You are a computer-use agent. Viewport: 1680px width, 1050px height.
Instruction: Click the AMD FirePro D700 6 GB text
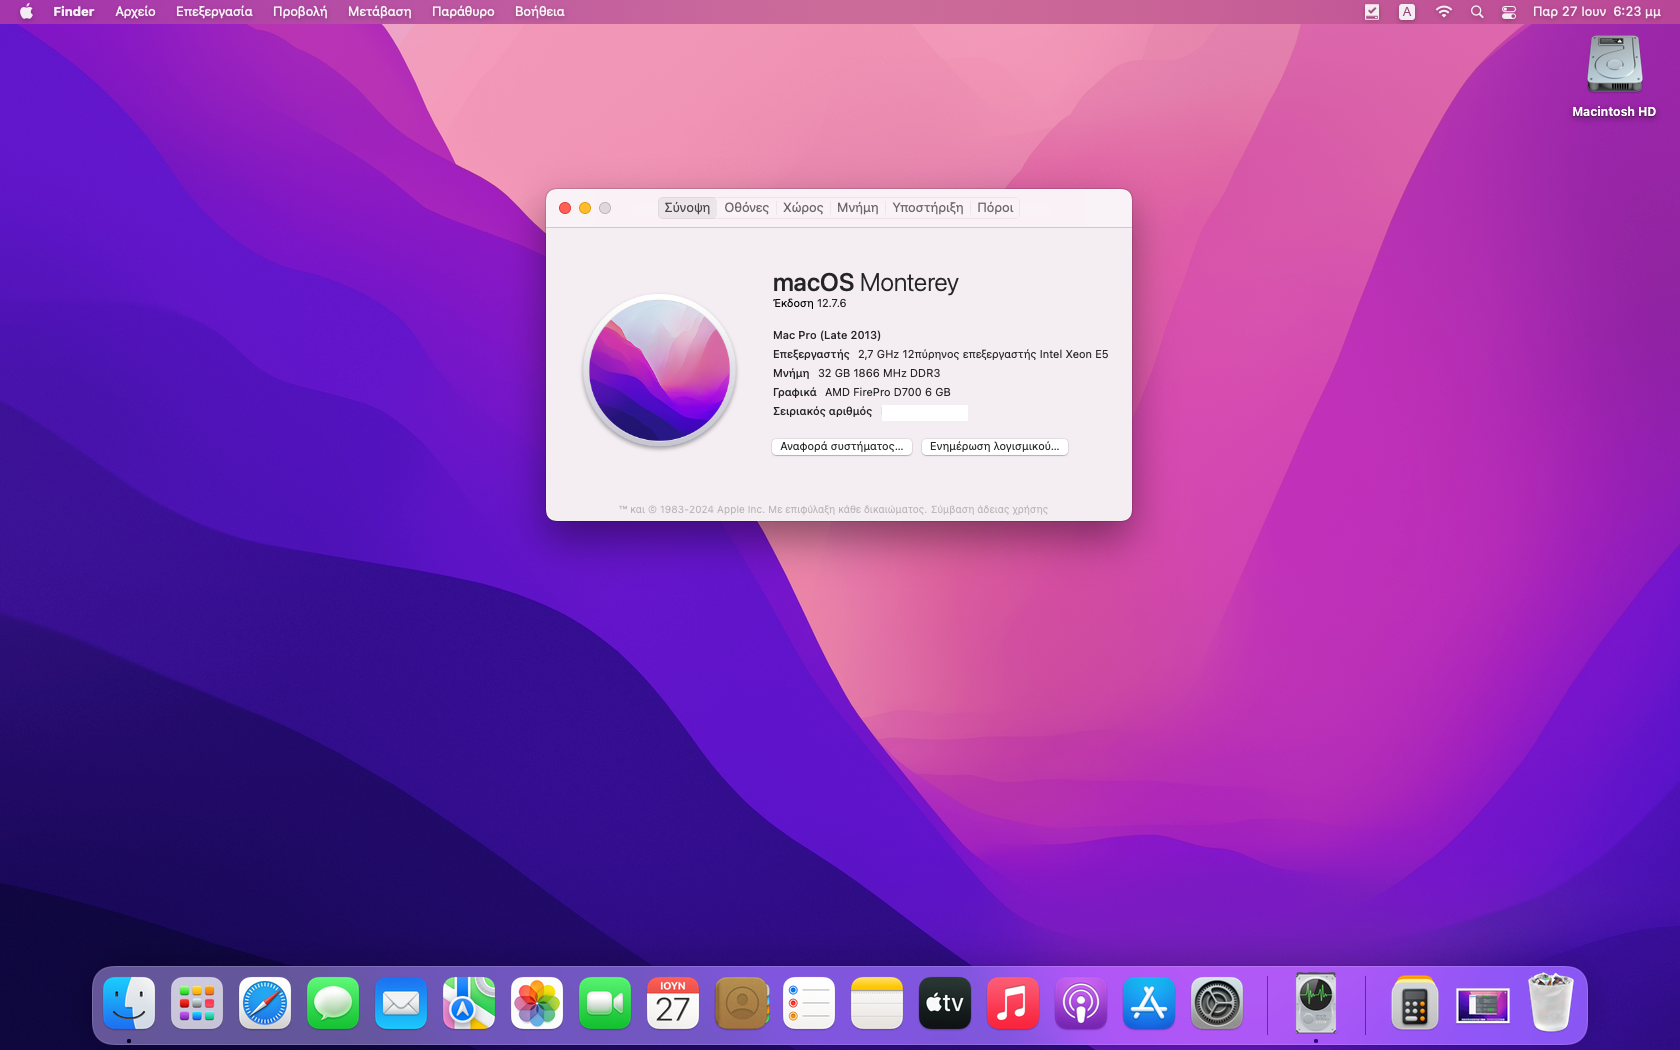(x=888, y=393)
